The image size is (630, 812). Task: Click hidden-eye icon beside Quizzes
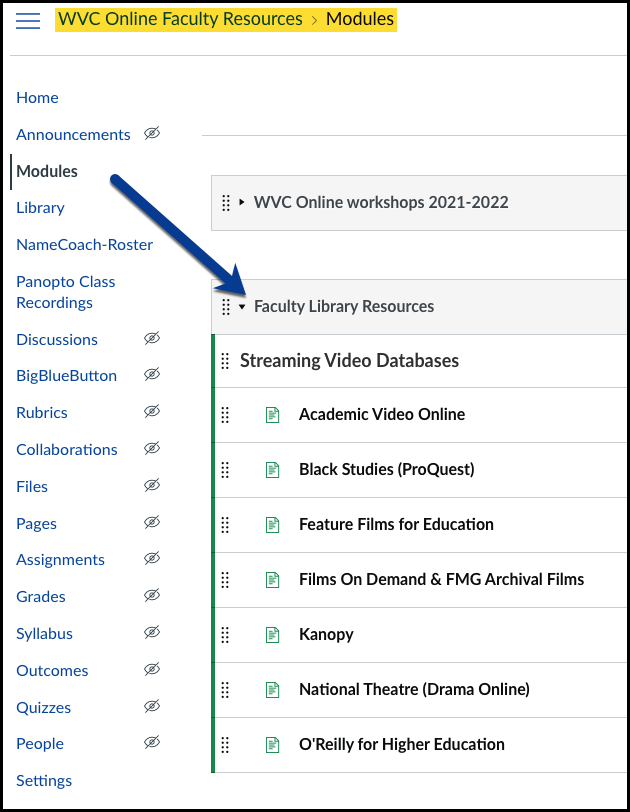(x=152, y=706)
